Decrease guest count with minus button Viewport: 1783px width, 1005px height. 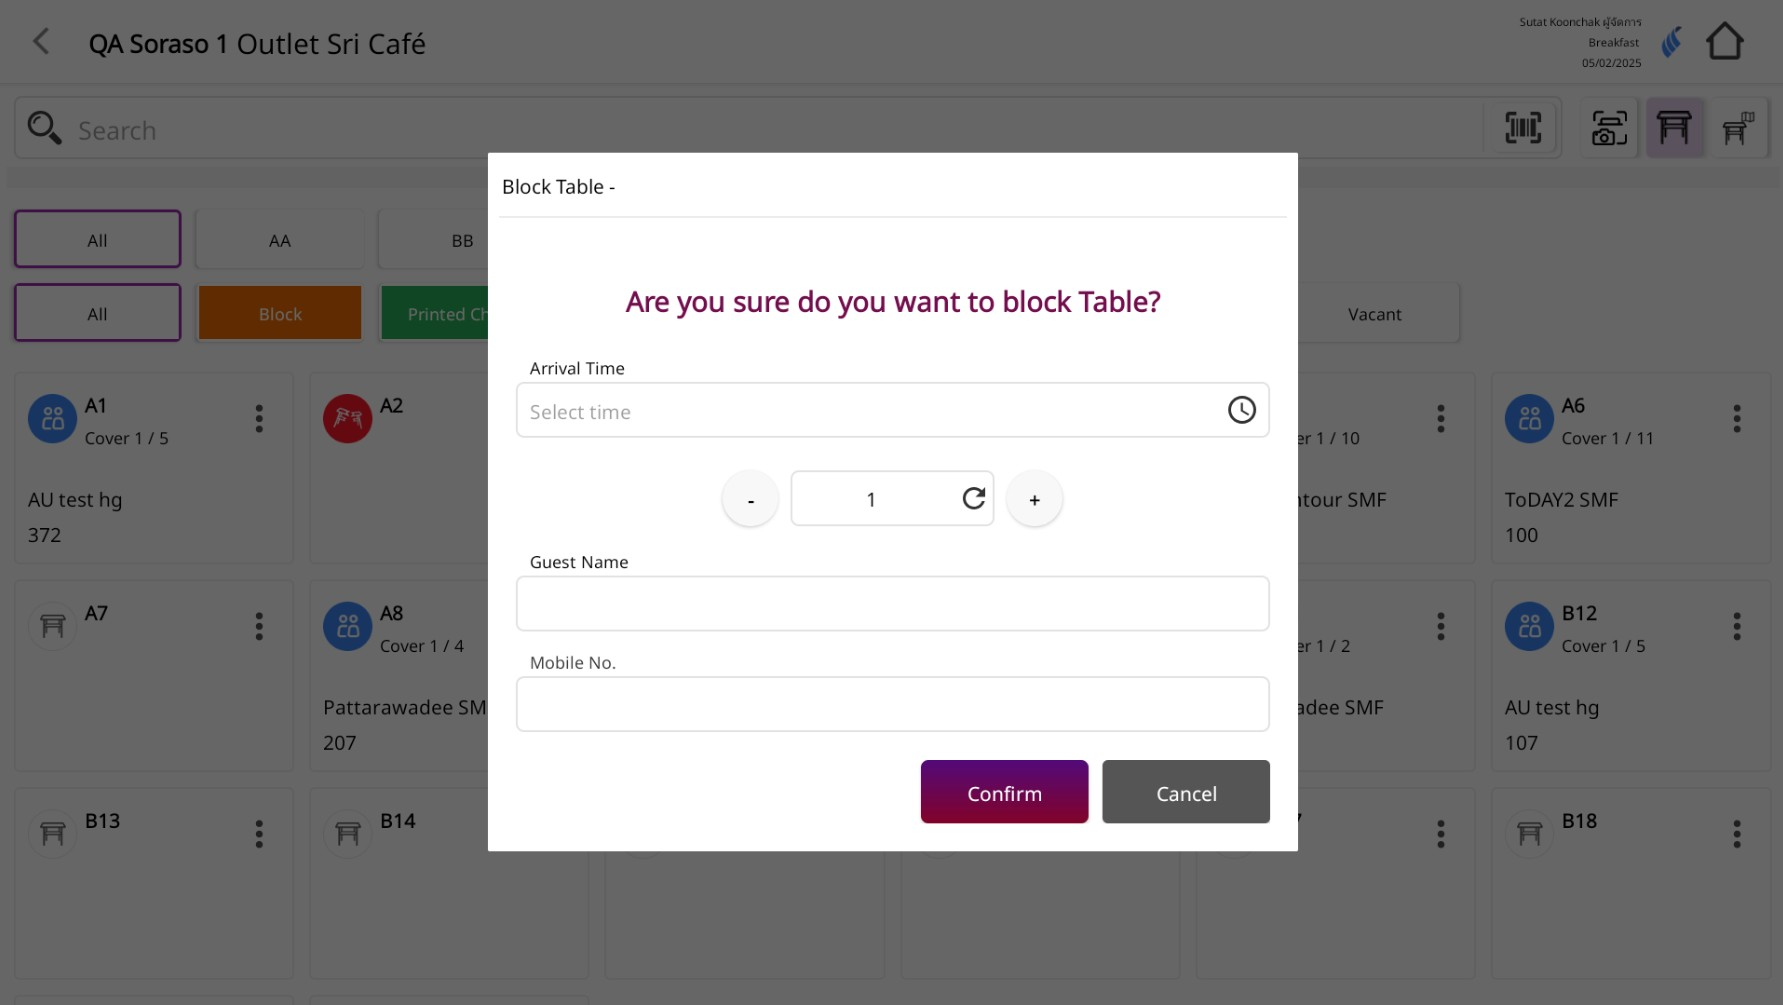(750, 499)
